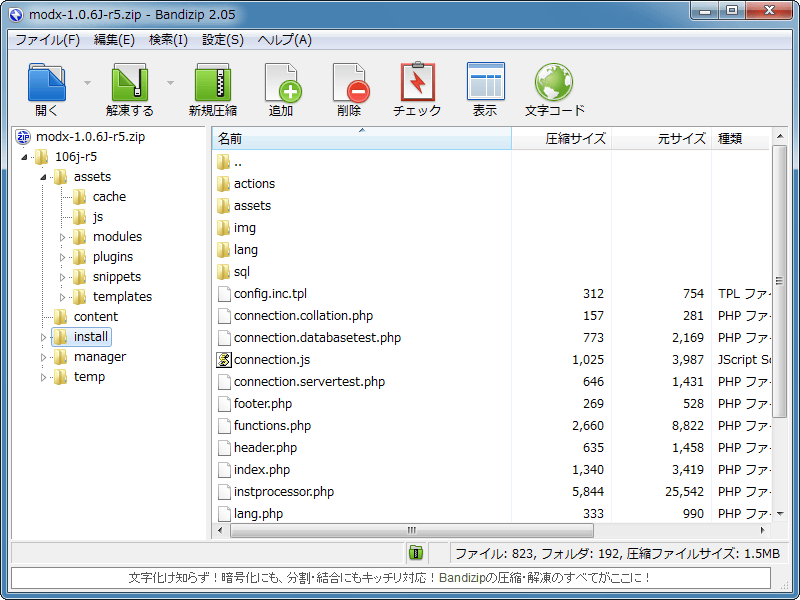The height and width of the screenshot is (600, 800).
Task: Collapse the assets folder in tree
Action: coord(43,177)
